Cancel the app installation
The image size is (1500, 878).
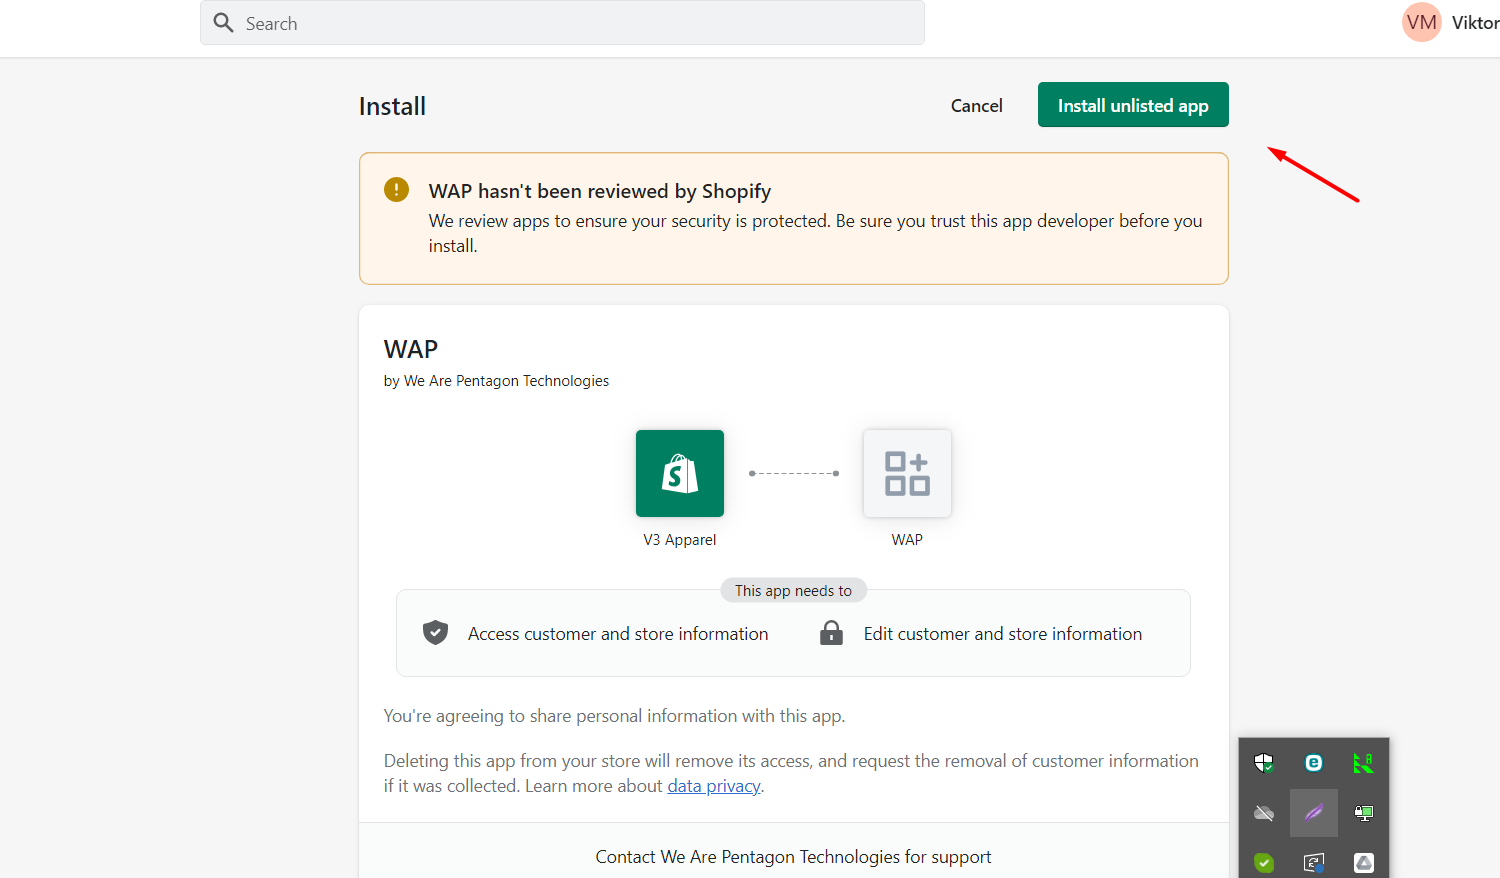[x=976, y=105]
